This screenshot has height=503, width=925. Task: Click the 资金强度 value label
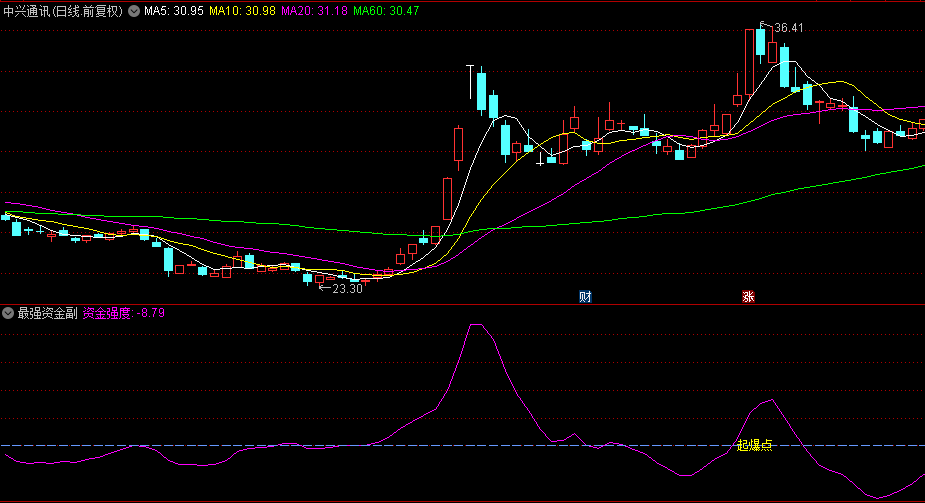pos(124,313)
